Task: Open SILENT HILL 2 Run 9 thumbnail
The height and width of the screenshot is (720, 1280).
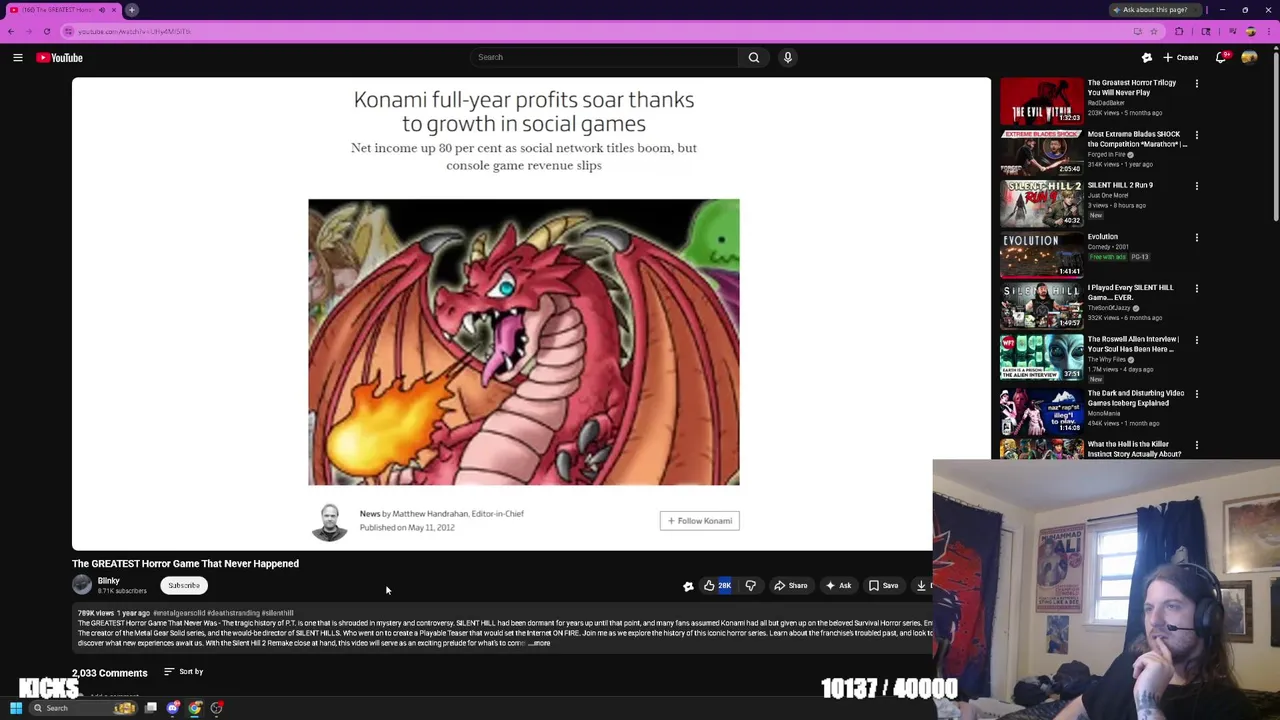Action: [1041, 204]
